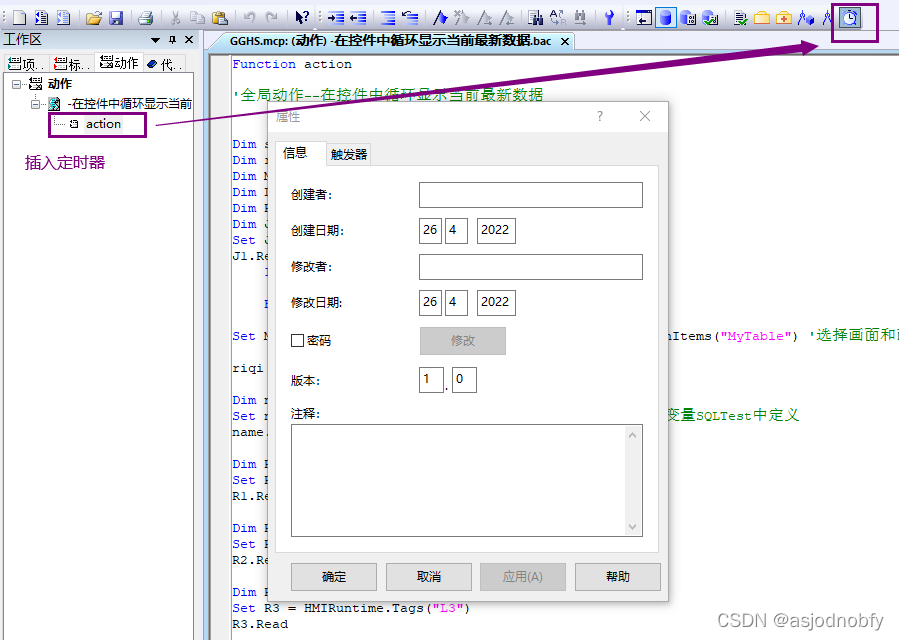The width and height of the screenshot is (899, 640).
Task: Select the 信息 tab in properties dialog
Action: 295,153
